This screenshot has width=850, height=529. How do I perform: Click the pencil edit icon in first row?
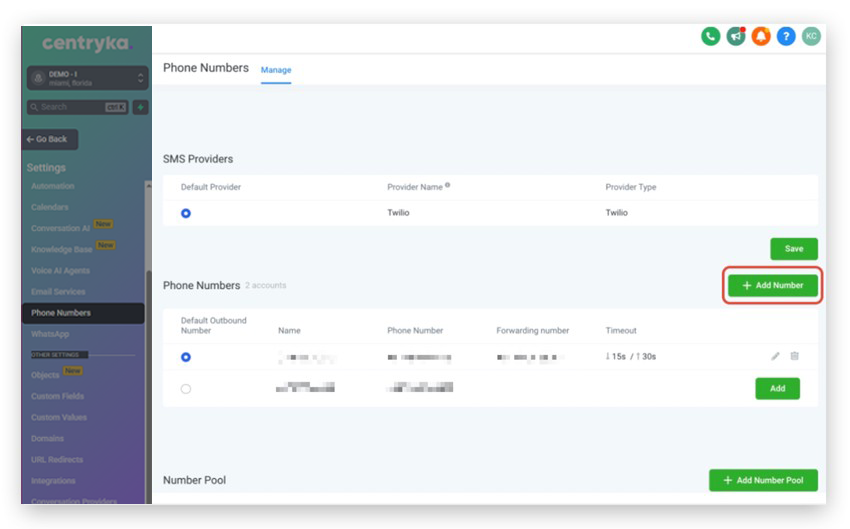tap(775, 356)
